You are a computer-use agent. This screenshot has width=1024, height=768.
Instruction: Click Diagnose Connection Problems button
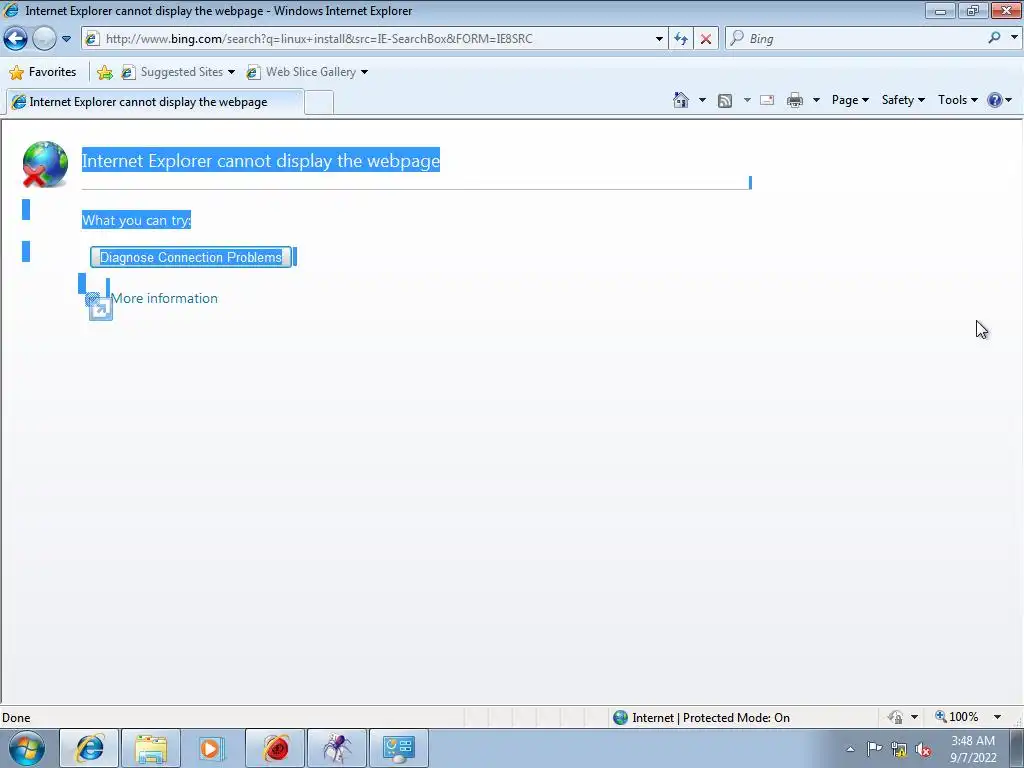191,257
